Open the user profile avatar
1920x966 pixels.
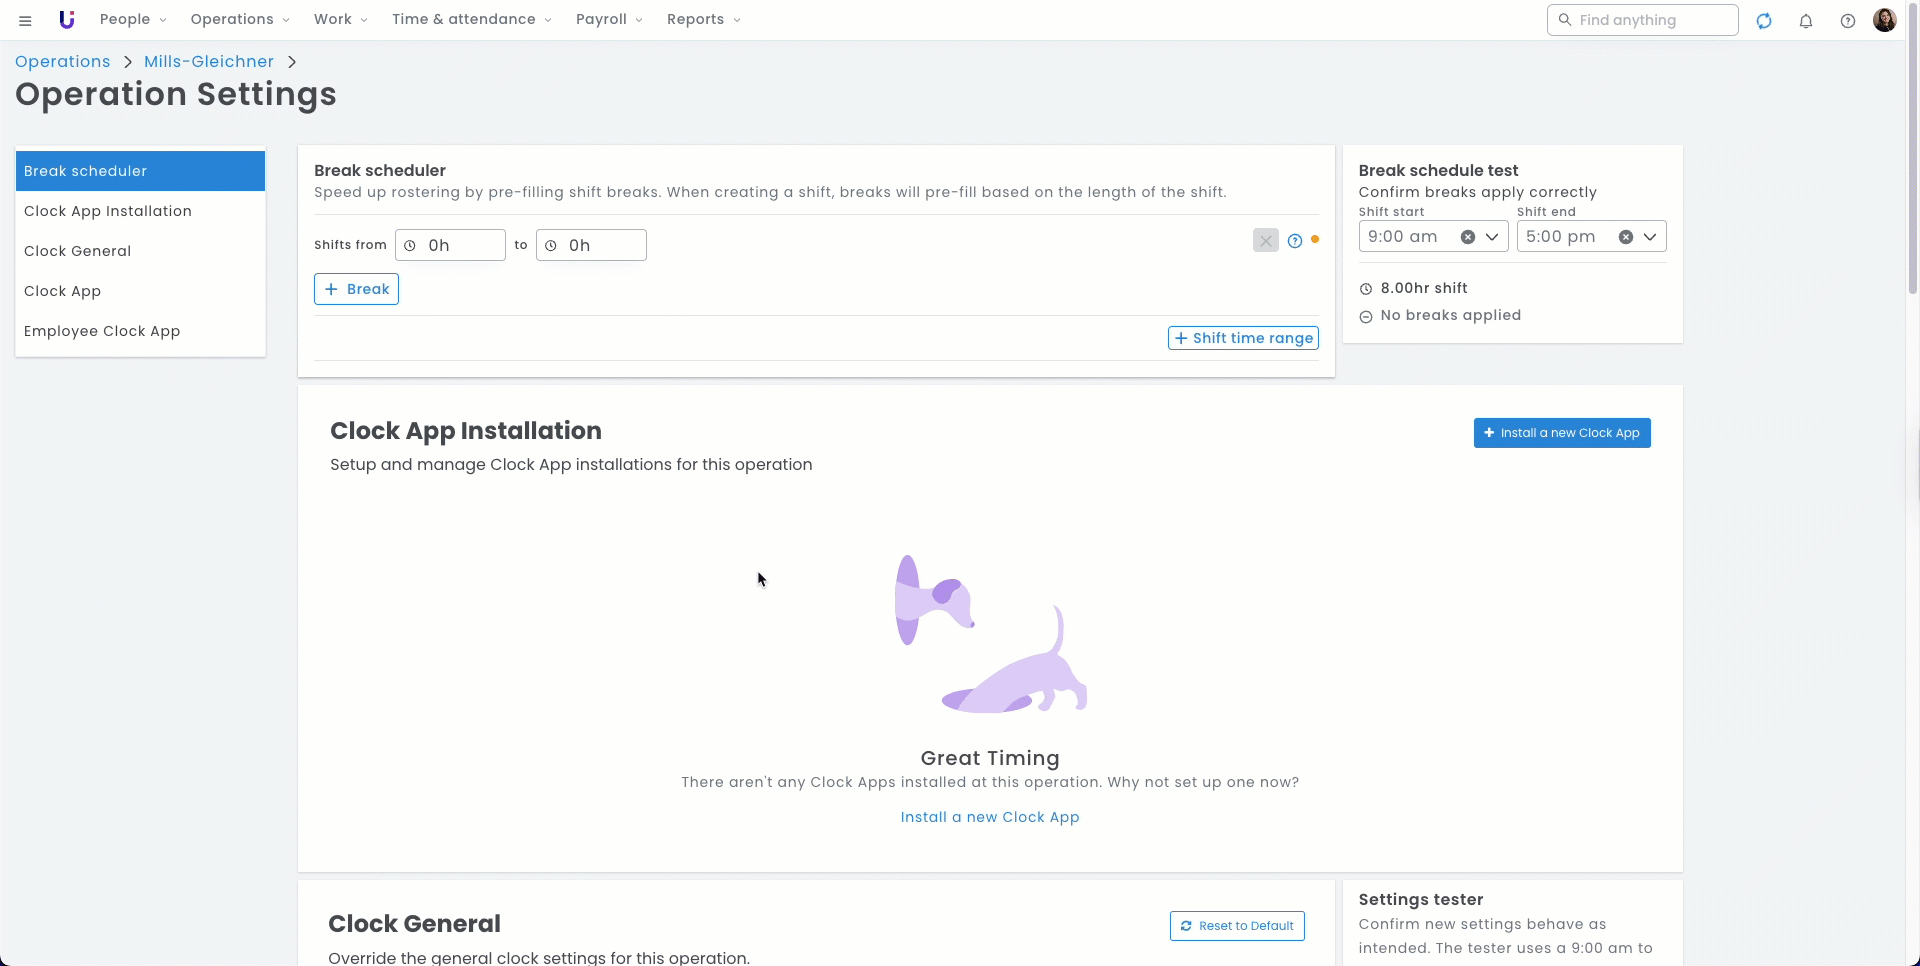coord(1885,20)
